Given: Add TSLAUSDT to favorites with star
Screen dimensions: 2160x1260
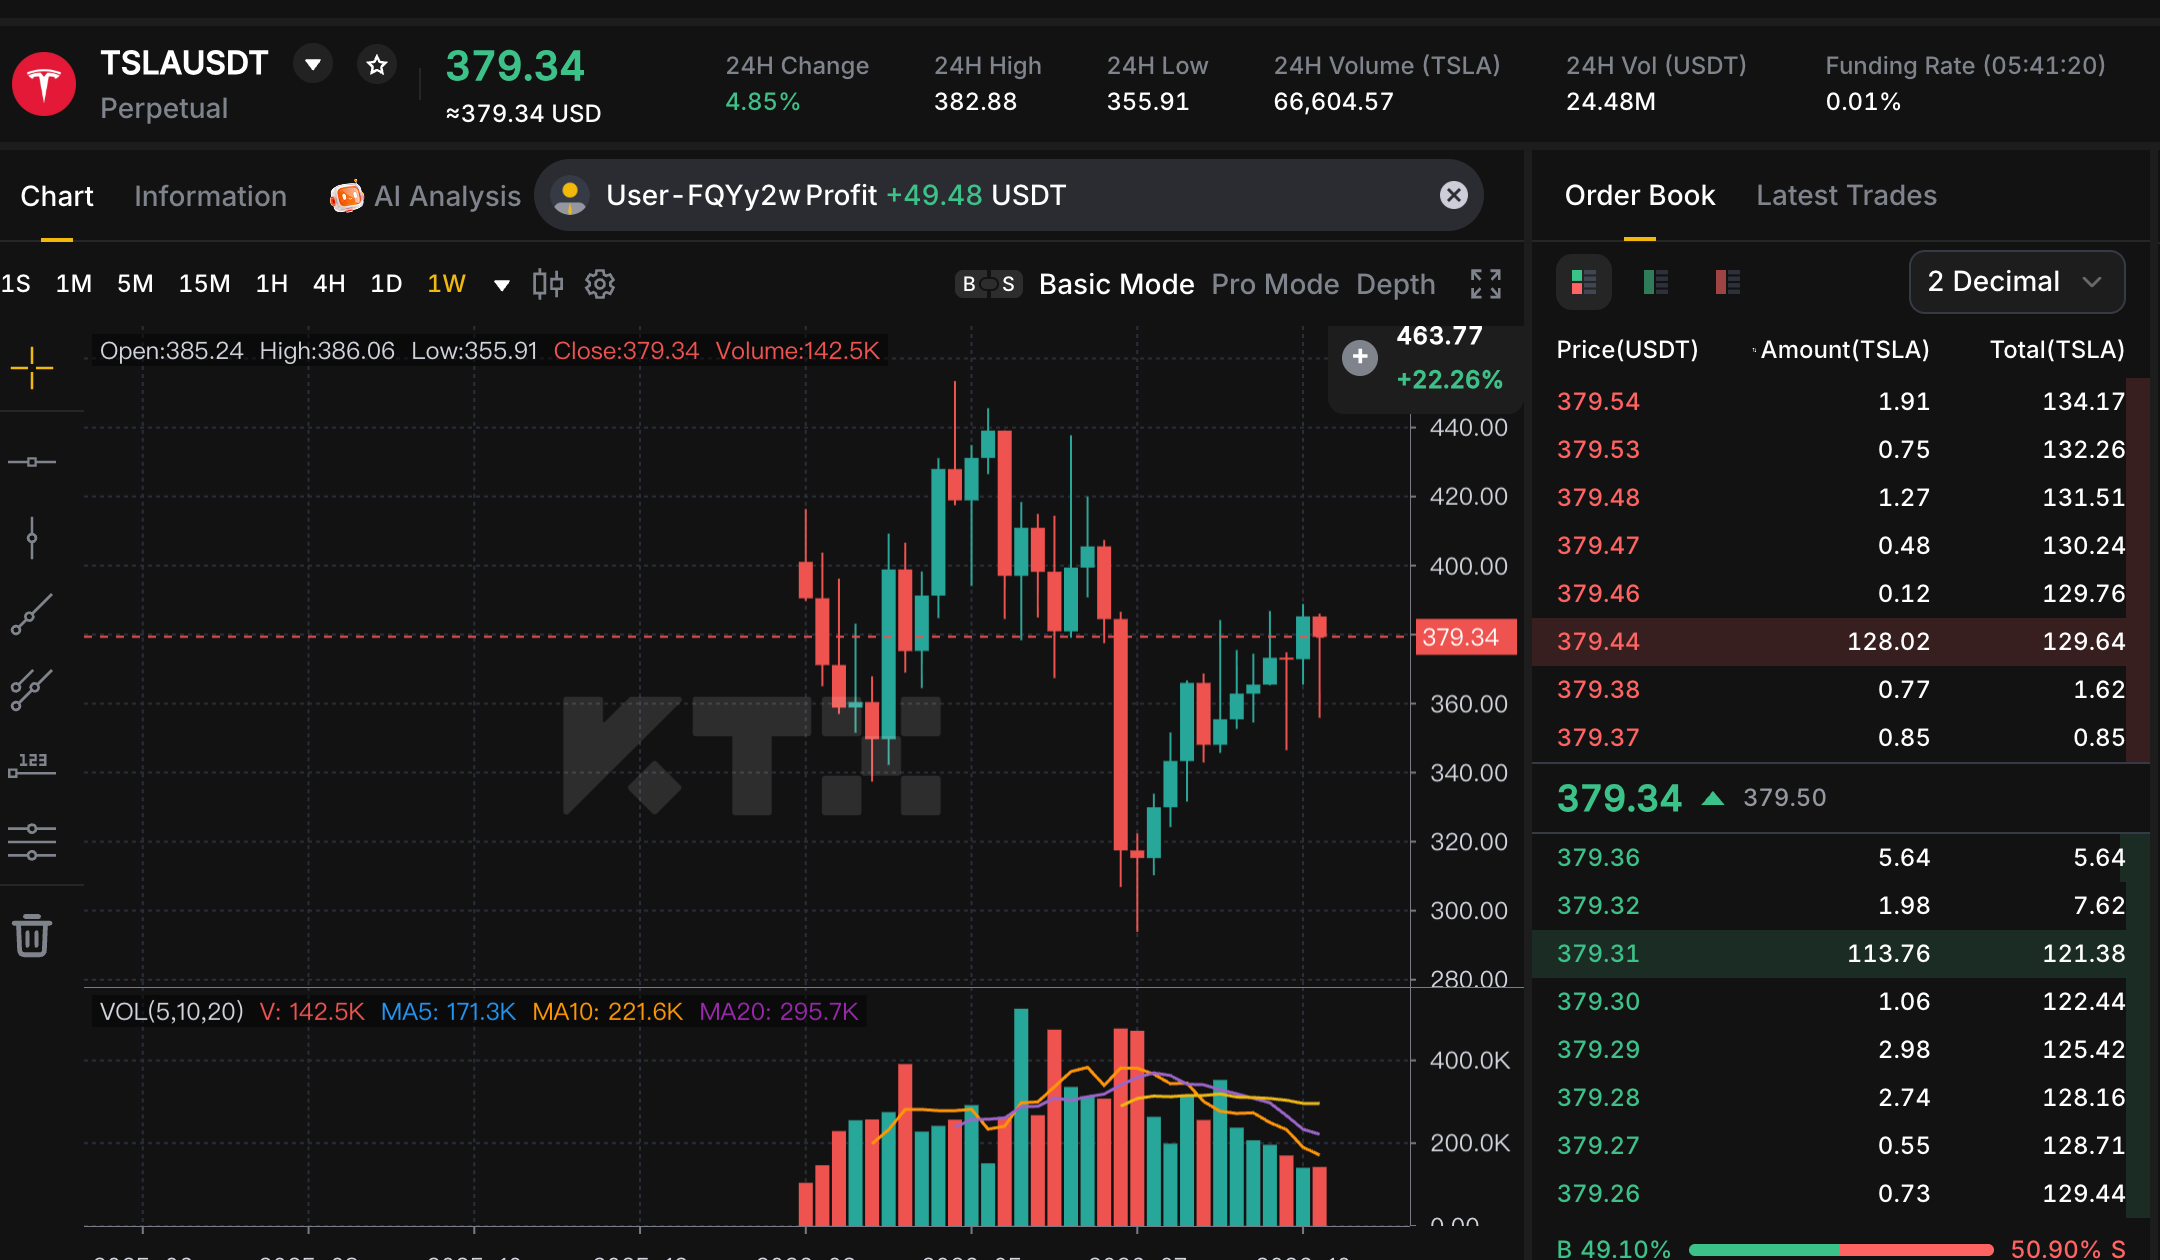Looking at the screenshot, I should [x=377, y=65].
